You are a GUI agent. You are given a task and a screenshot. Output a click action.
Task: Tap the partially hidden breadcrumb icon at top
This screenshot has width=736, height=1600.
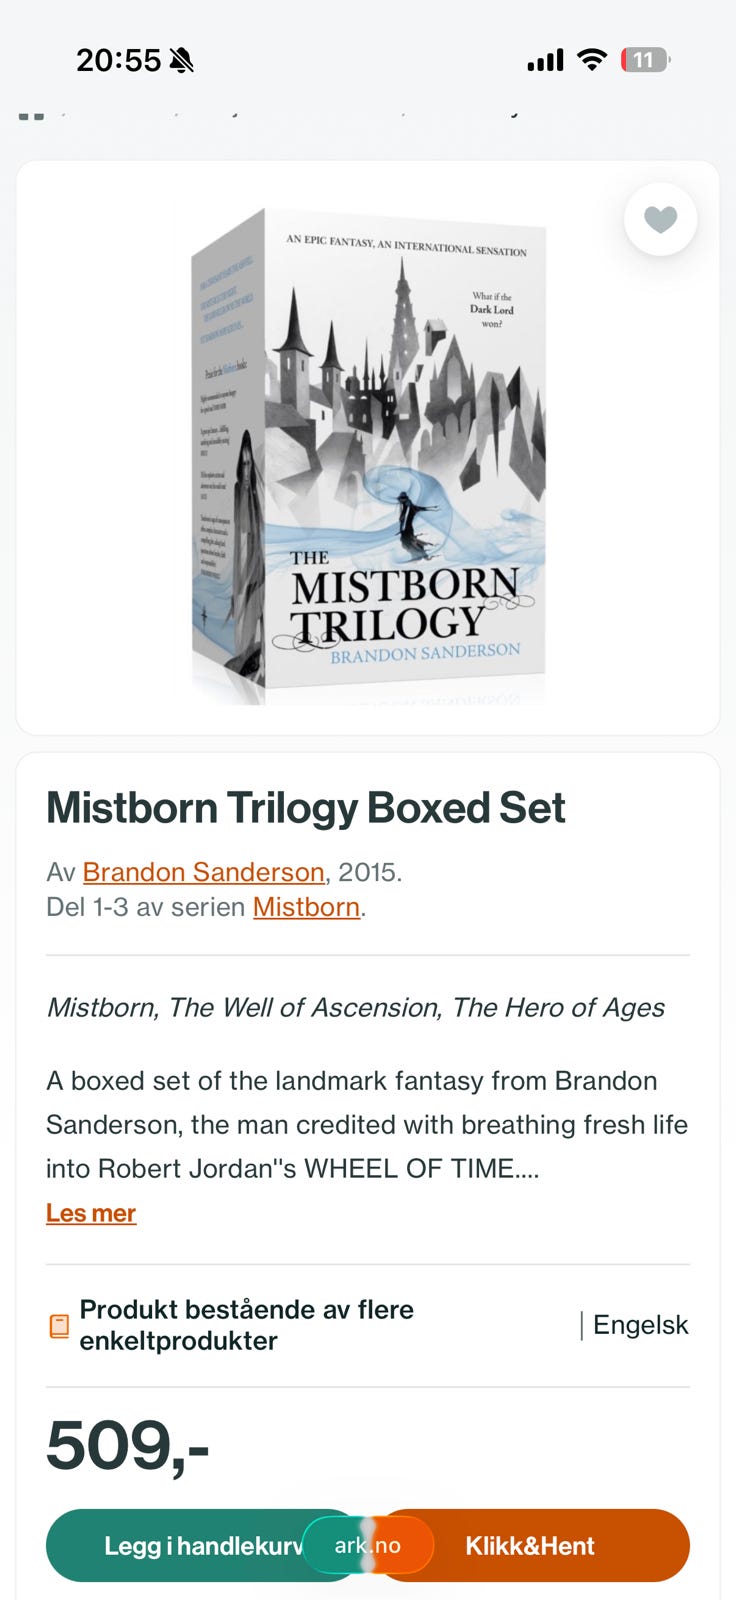click(32, 115)
